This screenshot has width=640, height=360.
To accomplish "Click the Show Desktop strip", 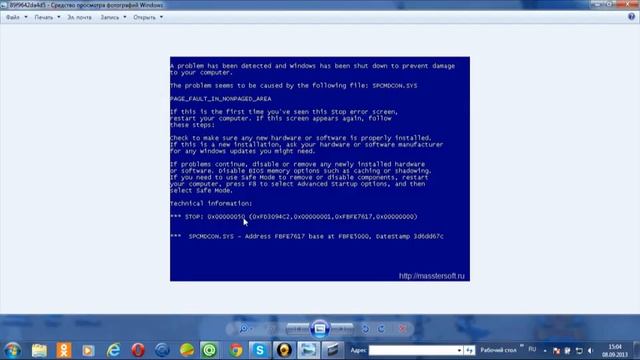I will (x=637, y=351).
